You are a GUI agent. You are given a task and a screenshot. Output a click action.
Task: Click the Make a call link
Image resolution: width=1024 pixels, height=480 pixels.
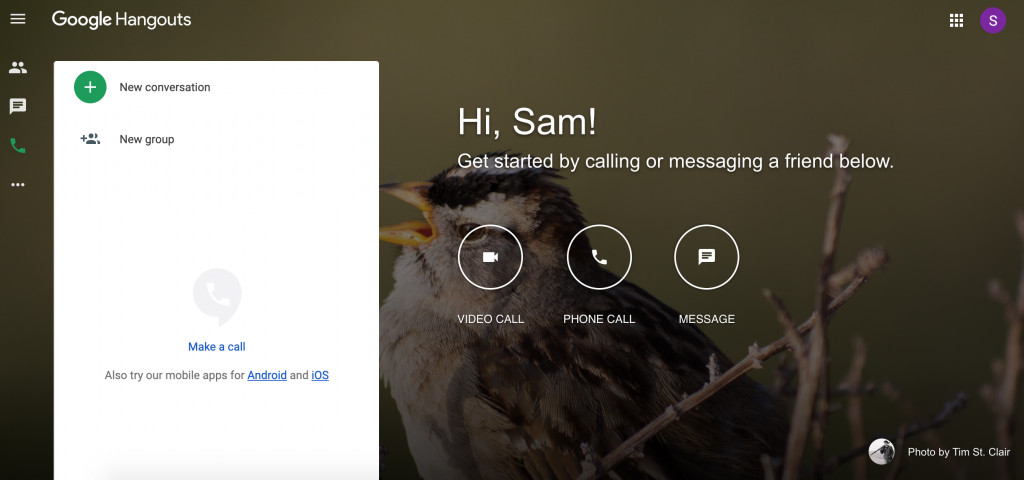[x=217, y=347]
